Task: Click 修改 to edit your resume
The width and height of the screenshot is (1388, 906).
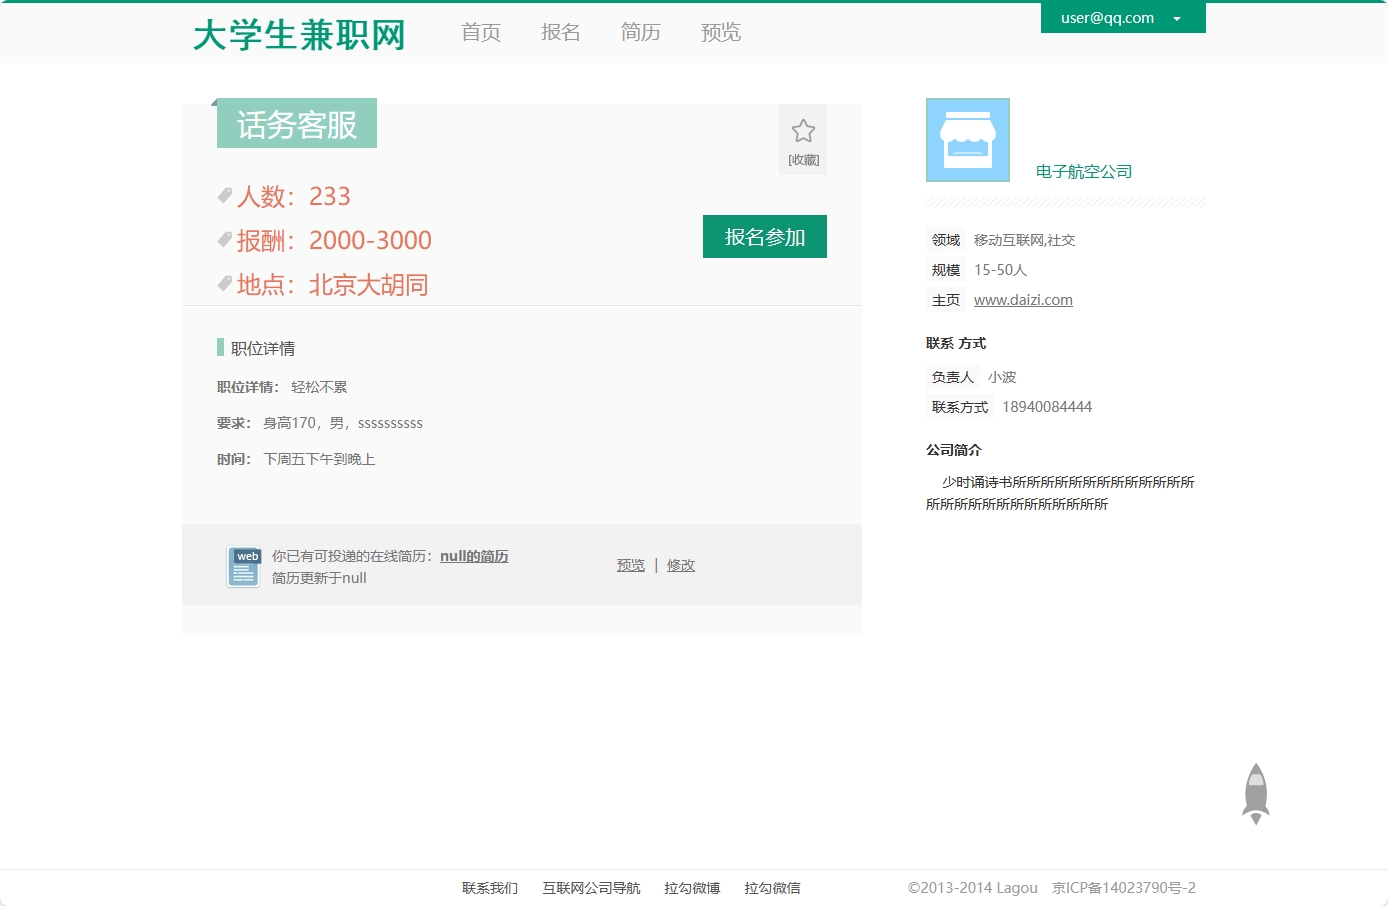Action: pyautogui.click(x=681, y=565)
